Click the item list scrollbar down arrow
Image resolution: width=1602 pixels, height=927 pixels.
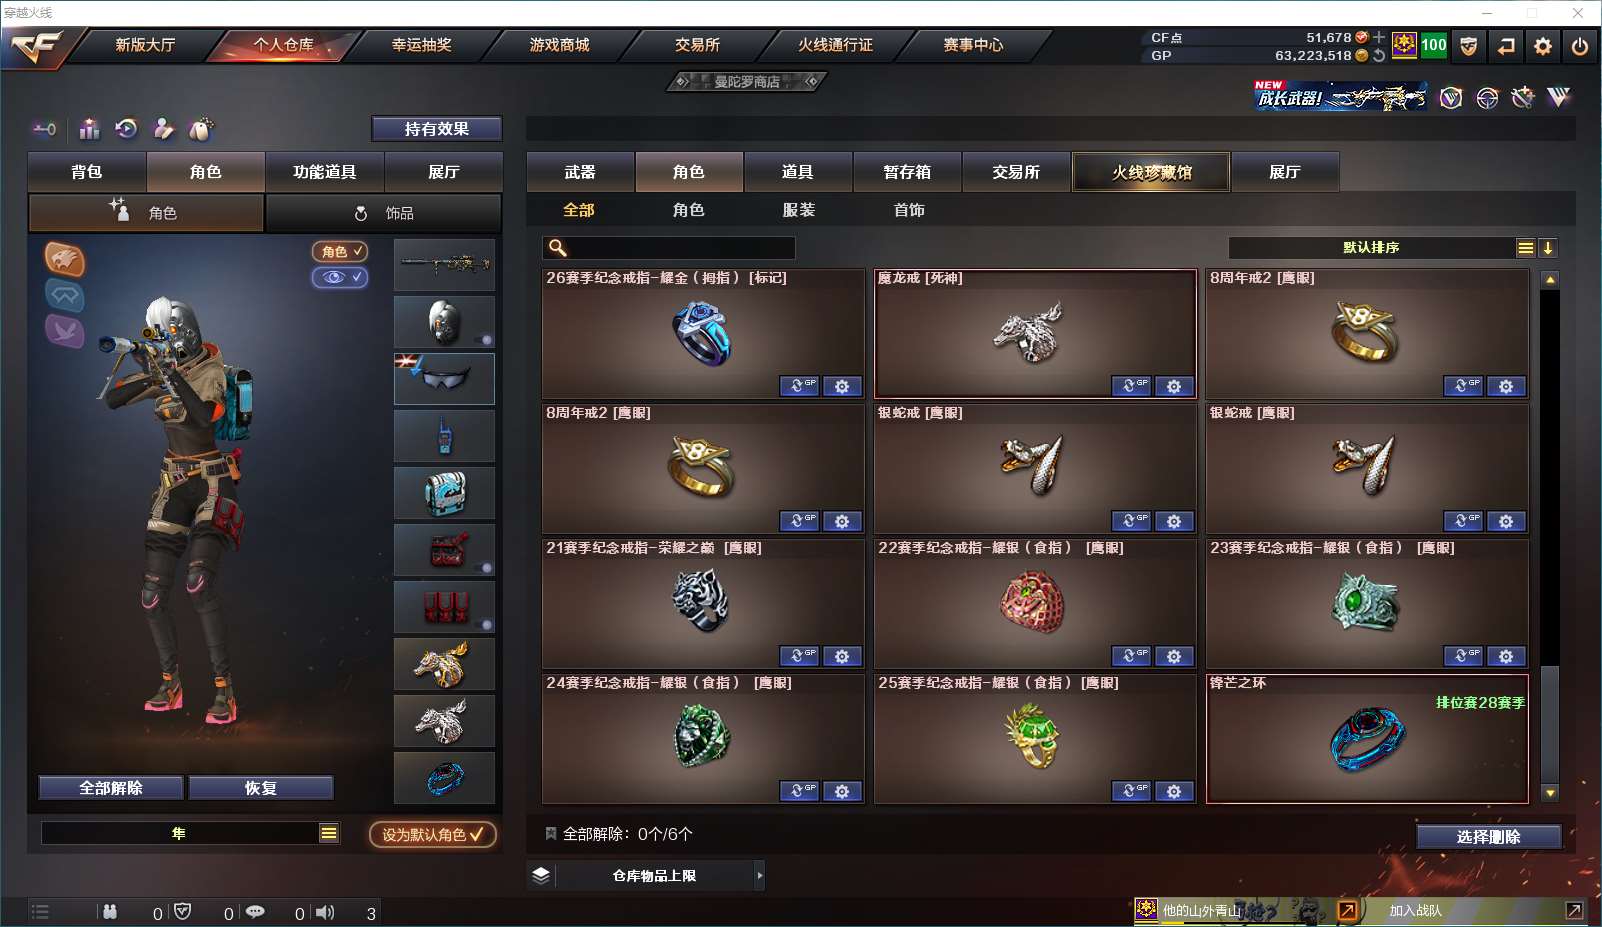(x=1550, y=793)
